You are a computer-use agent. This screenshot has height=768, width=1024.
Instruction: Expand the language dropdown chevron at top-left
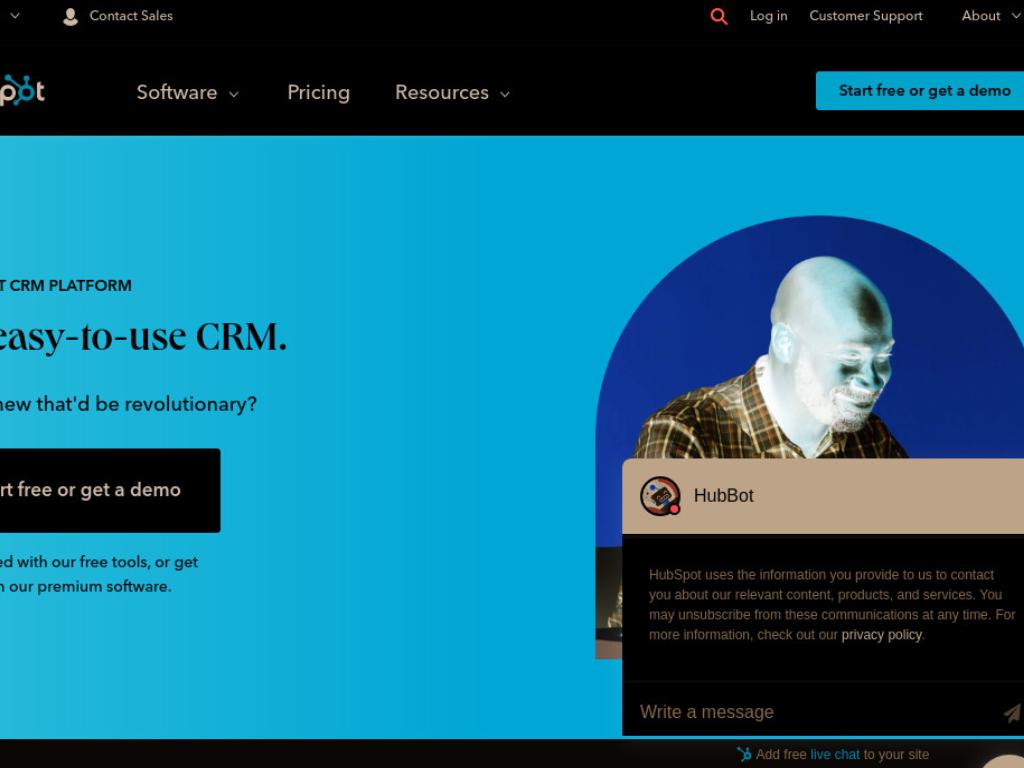tap(15, 15)
